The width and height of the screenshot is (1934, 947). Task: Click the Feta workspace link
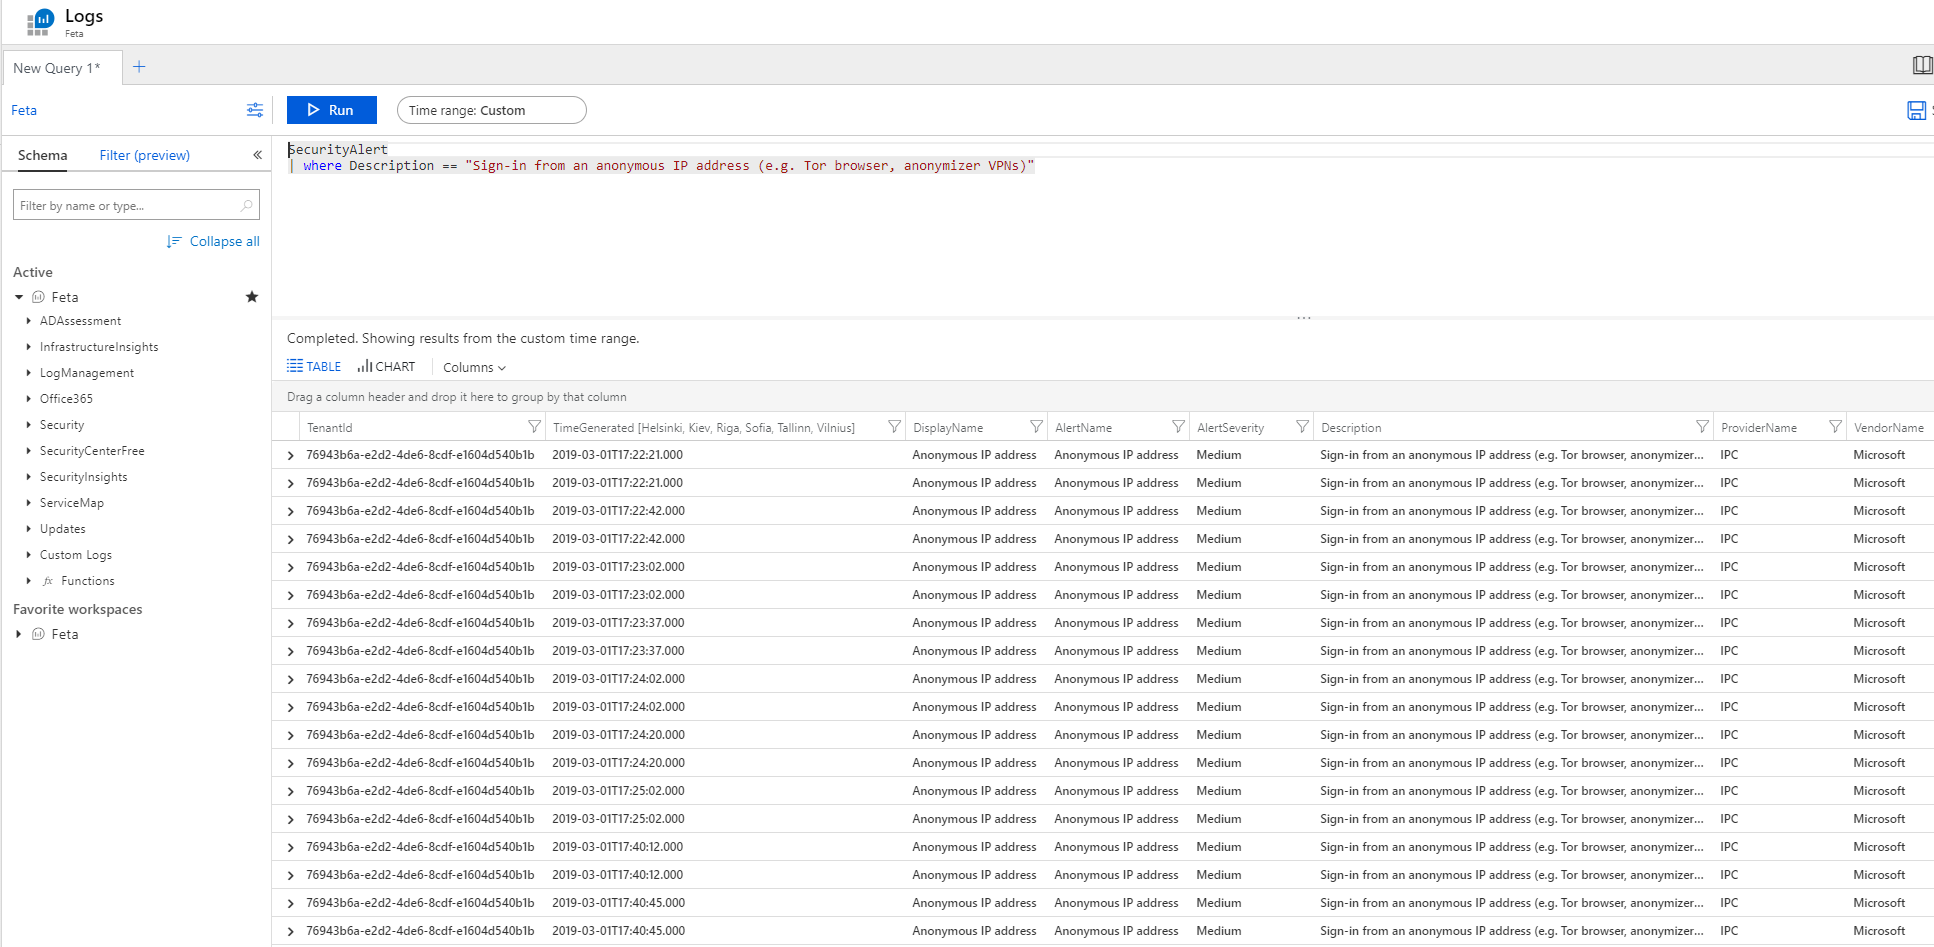pos(24,110)
